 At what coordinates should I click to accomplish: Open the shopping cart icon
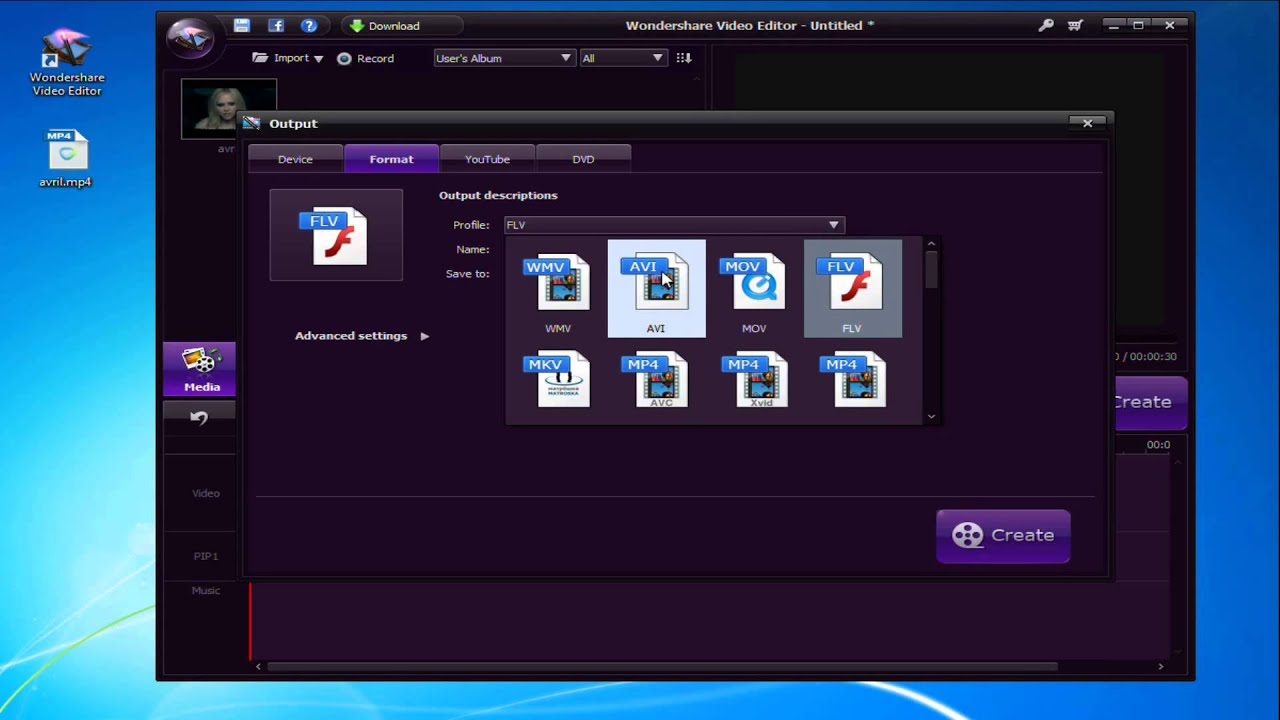[1076, 25]
